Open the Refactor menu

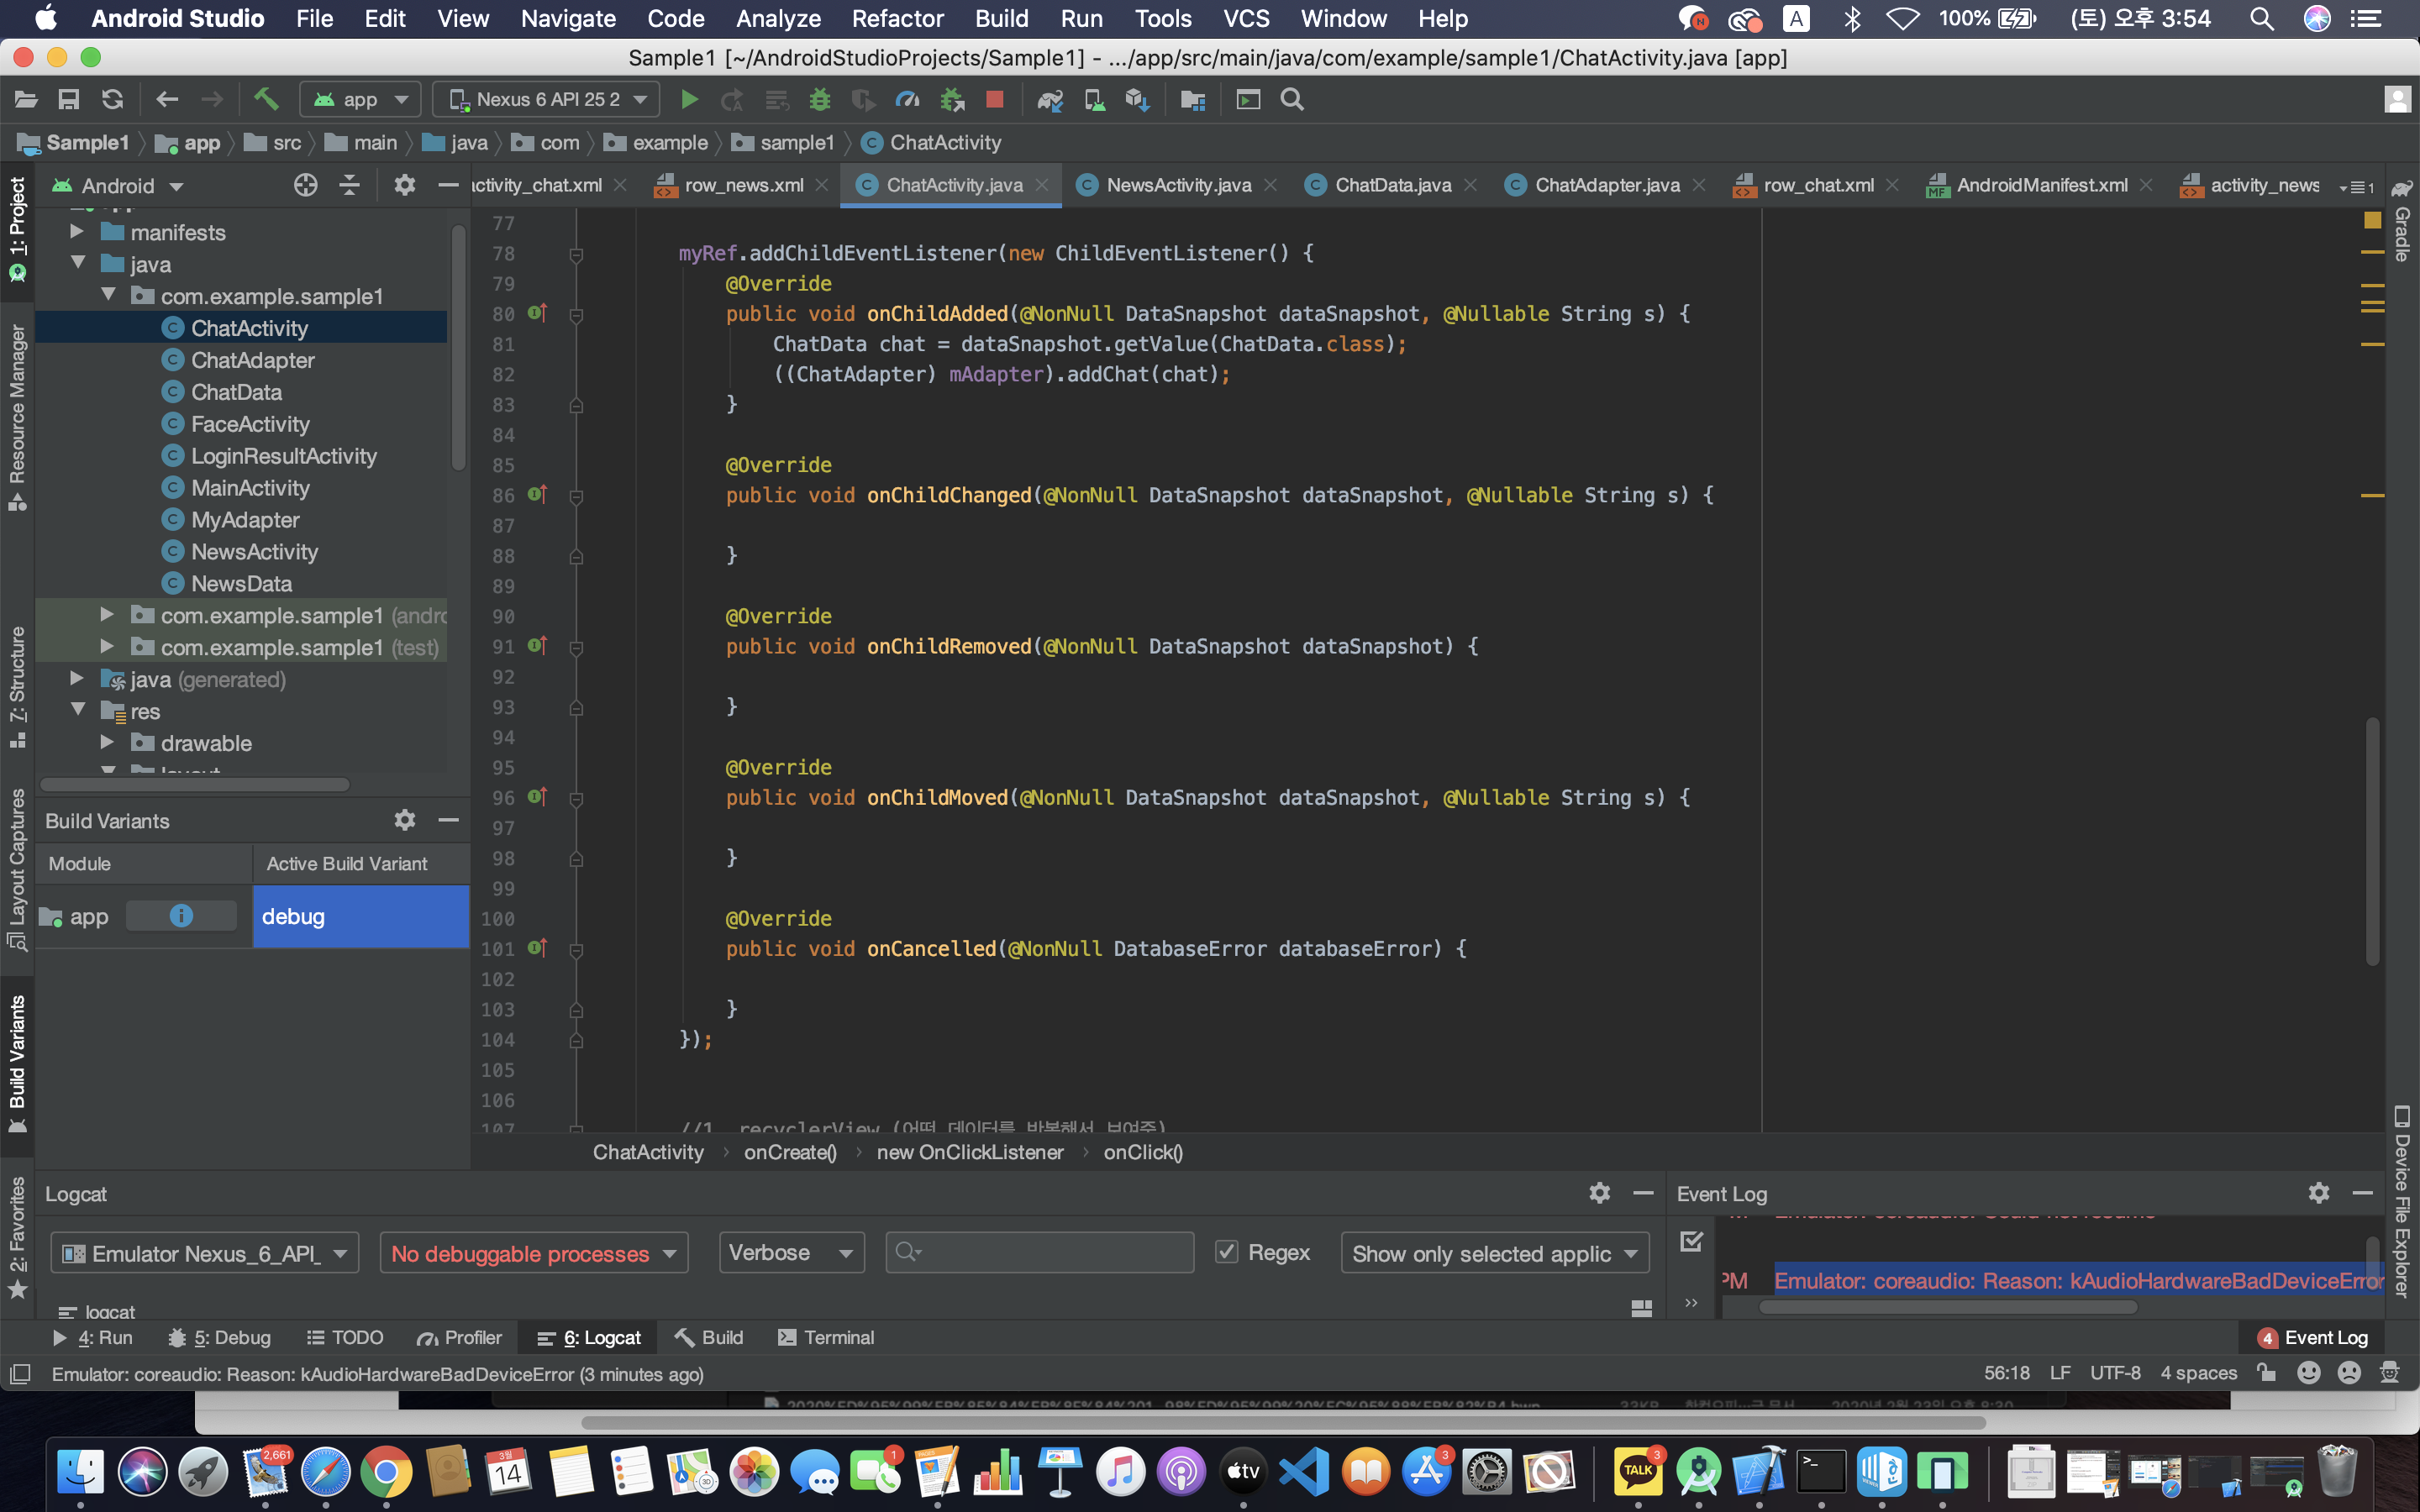(897, 19)
